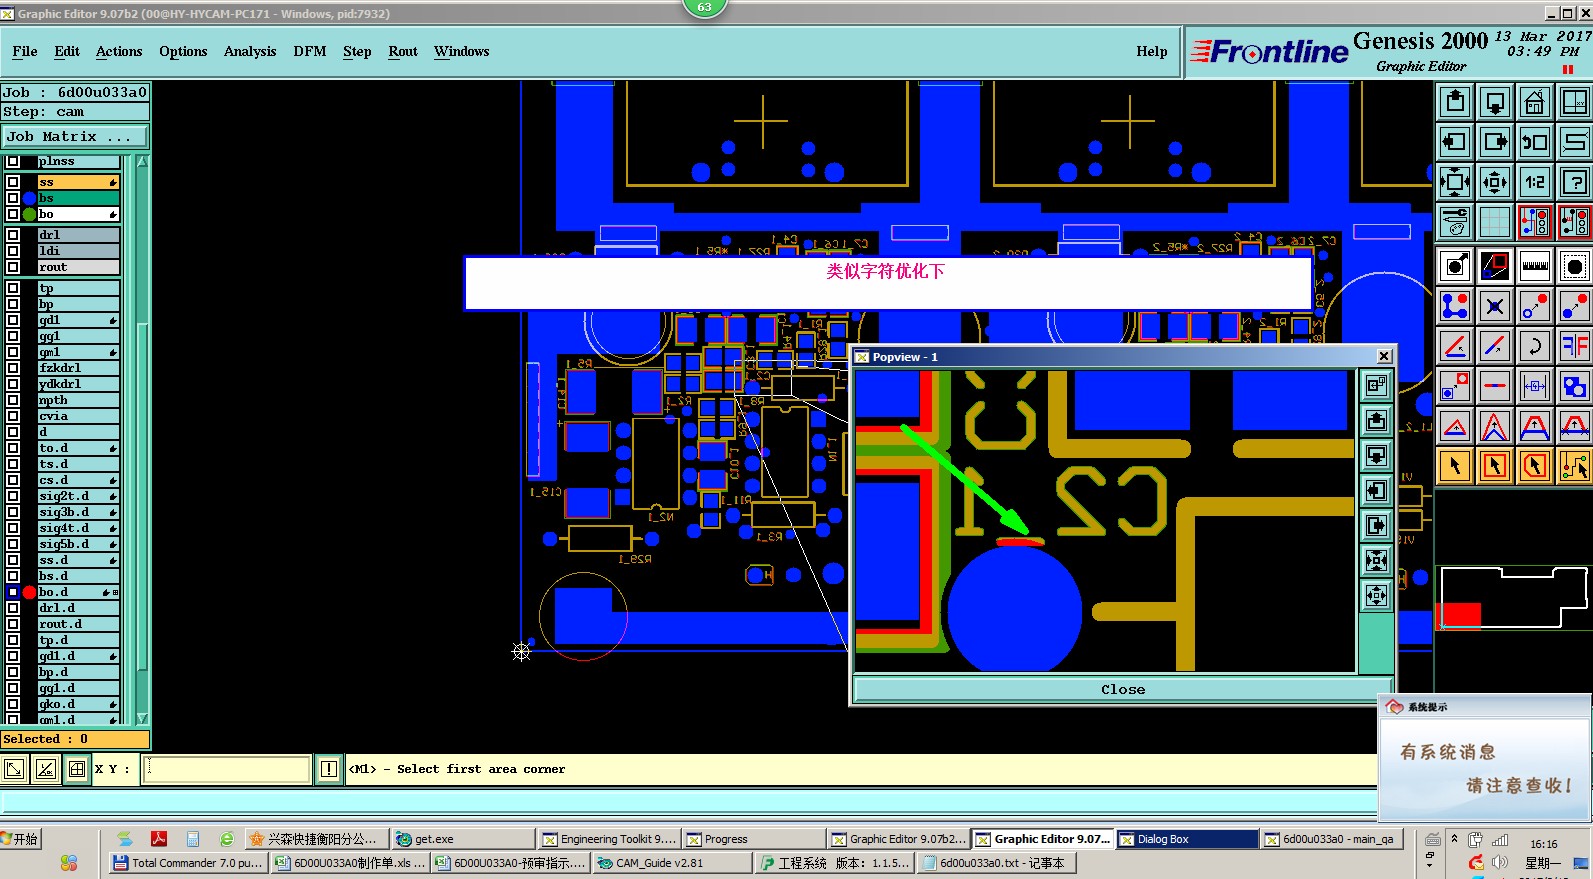Toggle the checkbox for layer tp

point(13,288)
